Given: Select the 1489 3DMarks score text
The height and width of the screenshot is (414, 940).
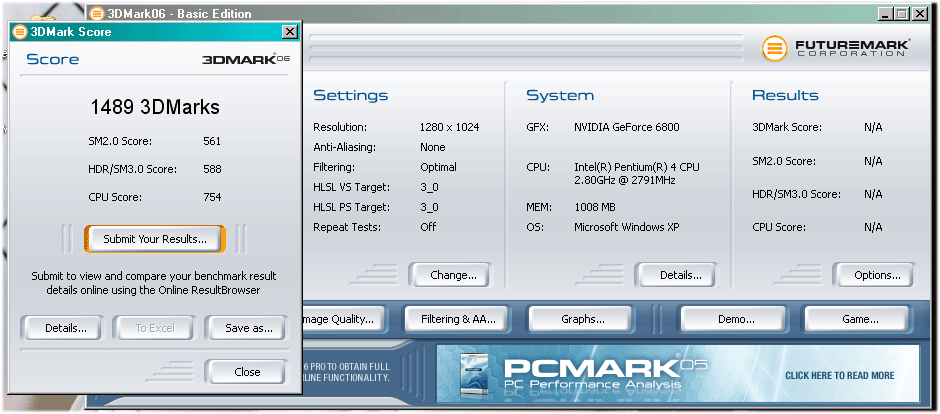Looking at the screenshot, I should [x=155, y=107].
